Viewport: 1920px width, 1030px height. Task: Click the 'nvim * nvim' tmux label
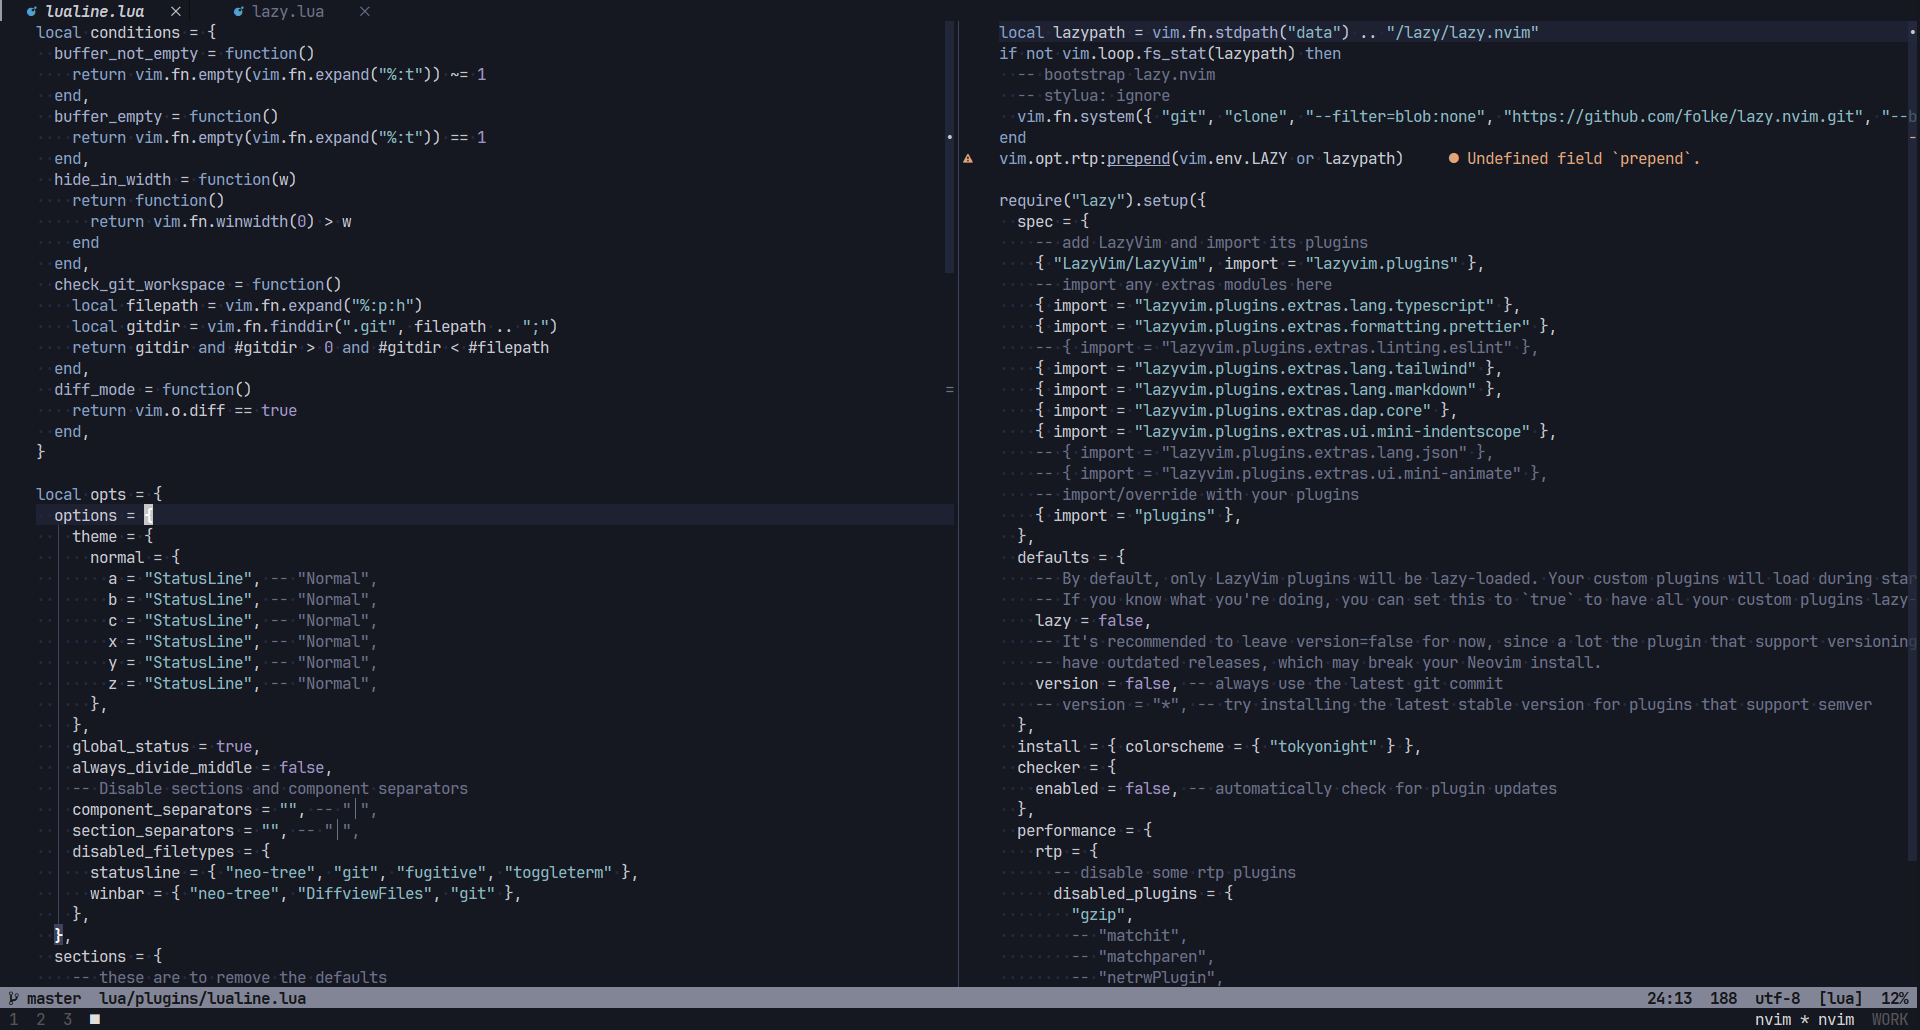[x=1804, y=1019]
